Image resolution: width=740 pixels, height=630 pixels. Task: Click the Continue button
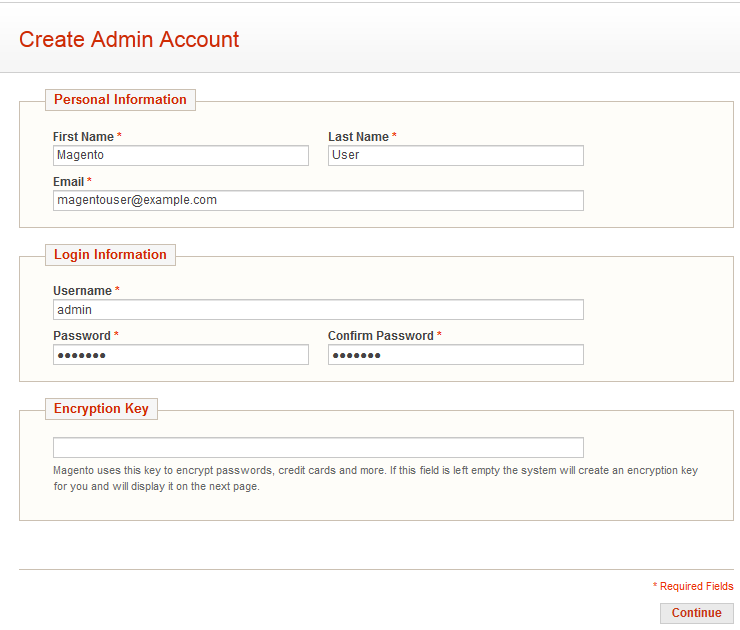pyautogui.click(x=697, y=613)
